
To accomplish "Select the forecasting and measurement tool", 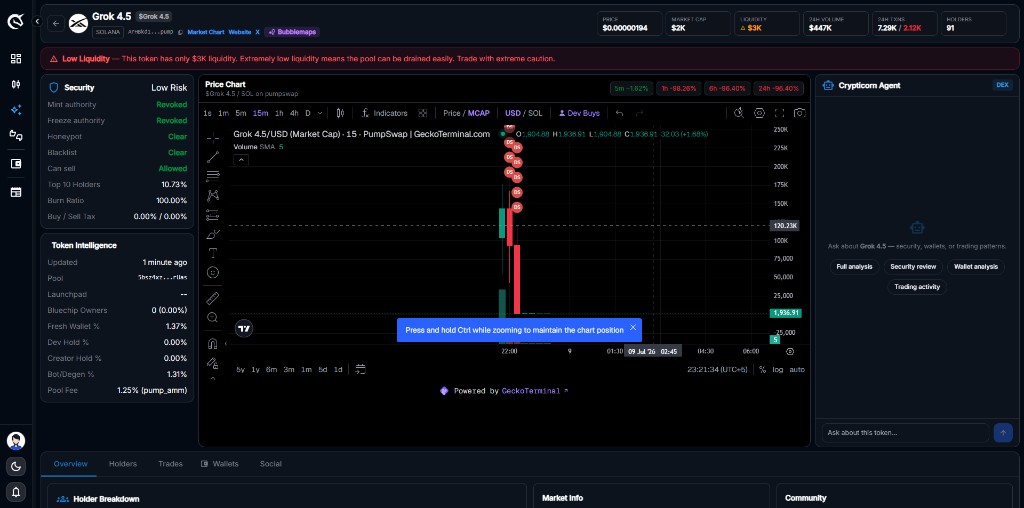I will (212, 214).
